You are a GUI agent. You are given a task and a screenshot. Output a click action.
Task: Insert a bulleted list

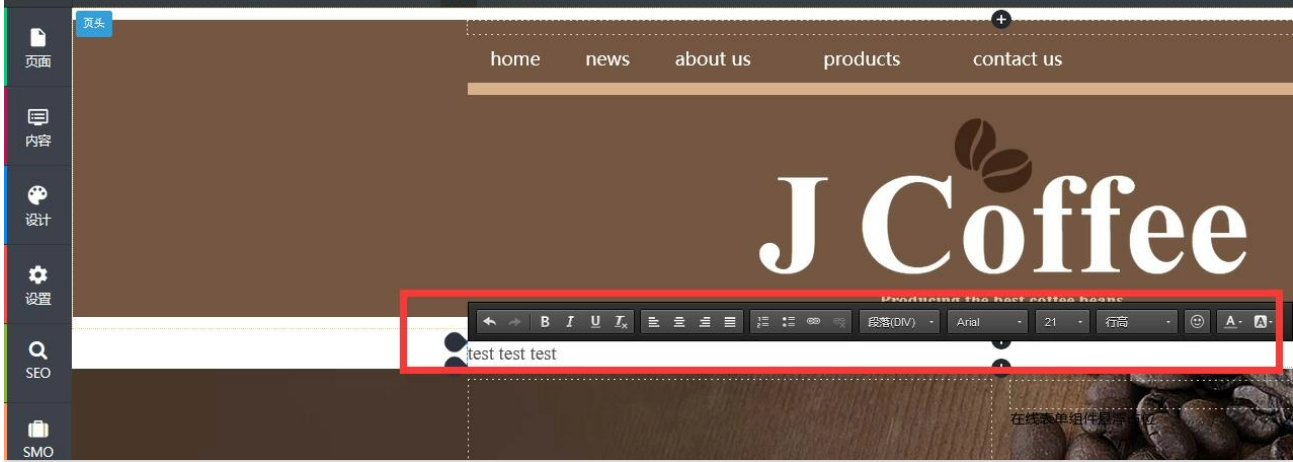click(x=788, y=322)
